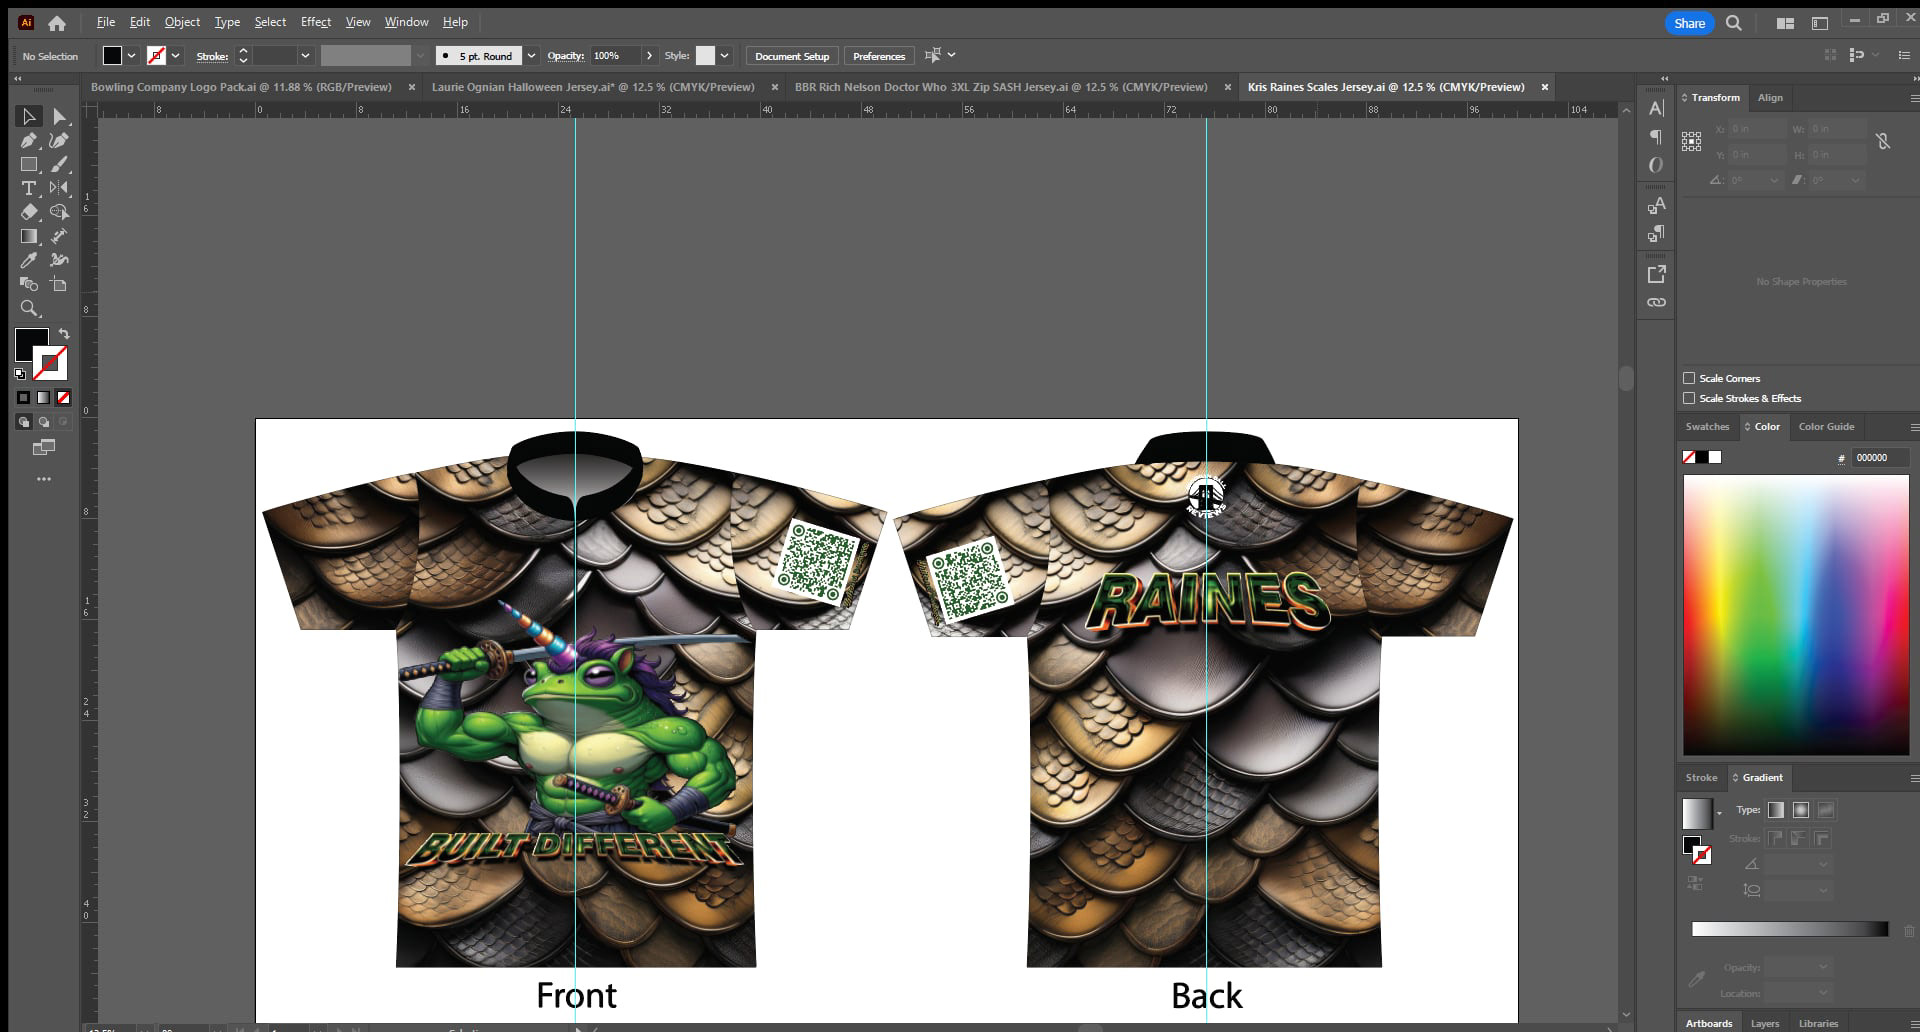This screenshot has width=1920, height=1032.
Task: Open the Paragraph panel icon
Action: point(1656,137)
